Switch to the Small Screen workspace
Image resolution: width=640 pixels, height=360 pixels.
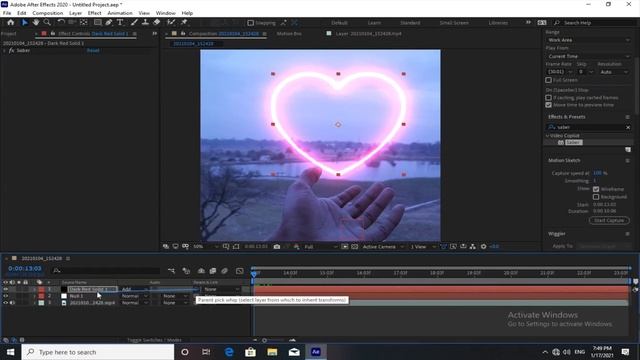click(454, 23)
